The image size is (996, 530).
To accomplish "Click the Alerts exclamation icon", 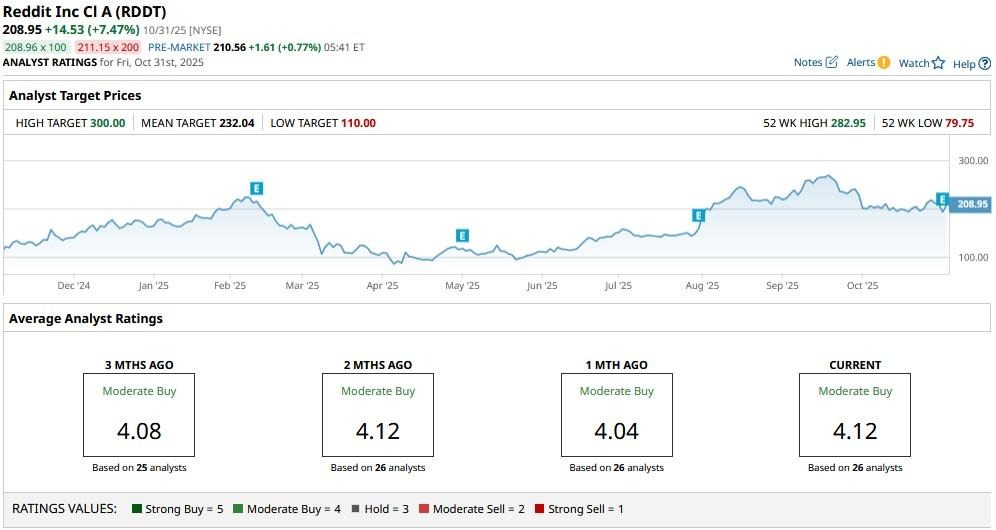I will point(884,62).
